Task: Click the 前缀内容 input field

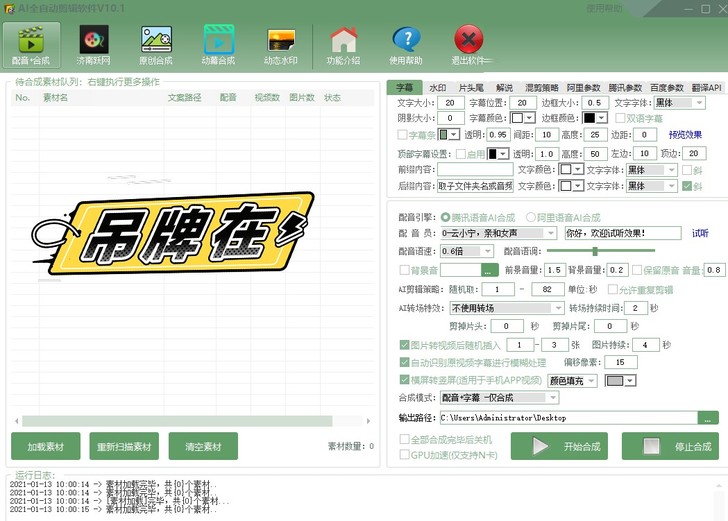Action: coord(475,170)
